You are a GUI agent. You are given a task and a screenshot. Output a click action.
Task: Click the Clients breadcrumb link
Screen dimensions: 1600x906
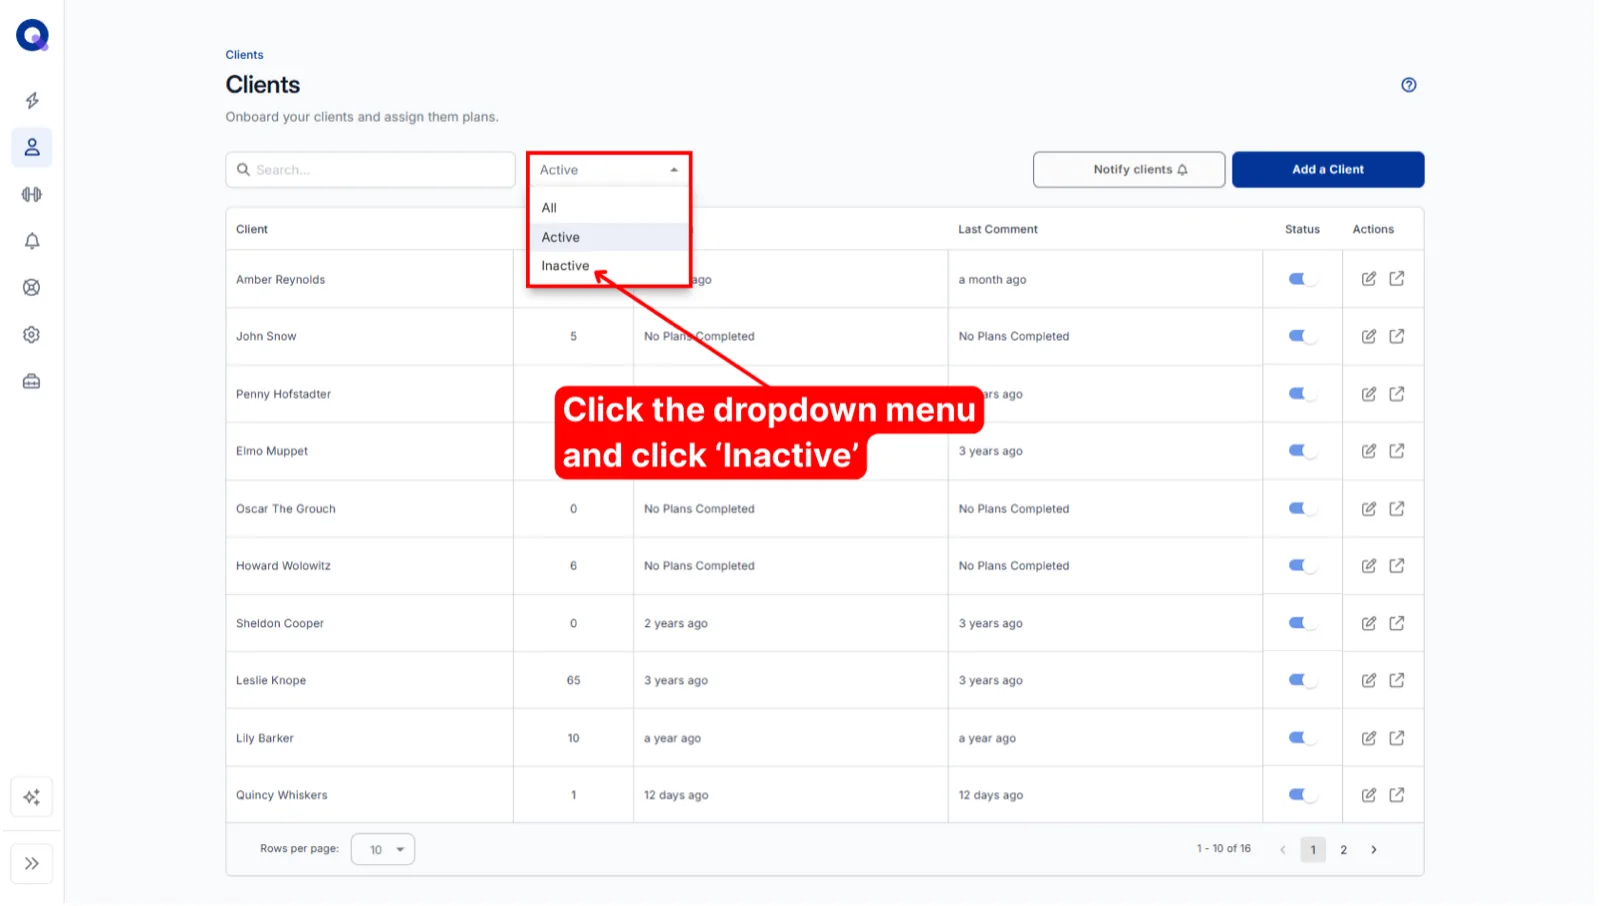[x=244, y=55]
